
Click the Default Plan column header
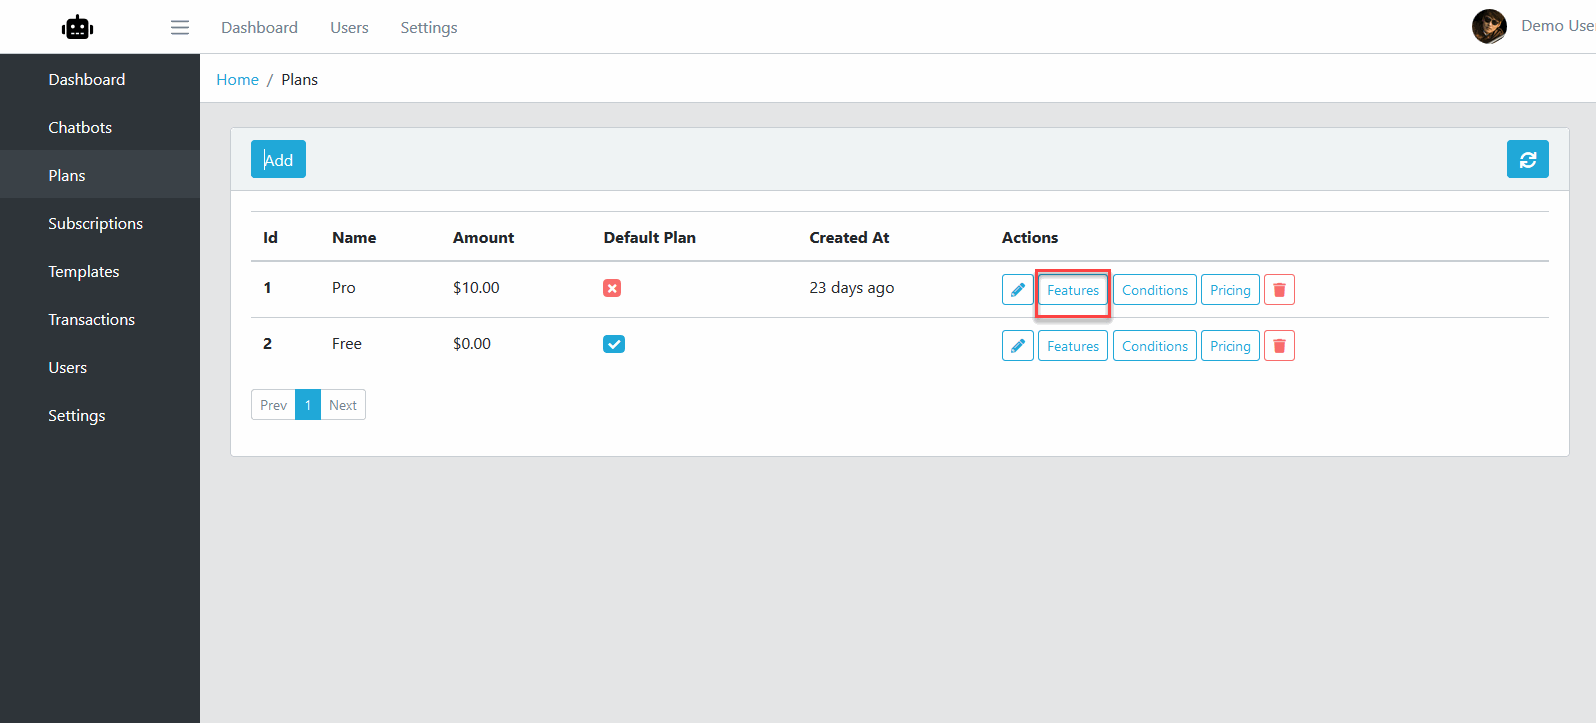point(649,237)
